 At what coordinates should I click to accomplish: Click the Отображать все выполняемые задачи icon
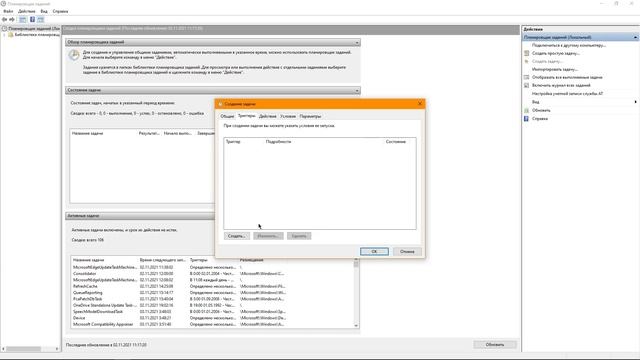(527, 77)
